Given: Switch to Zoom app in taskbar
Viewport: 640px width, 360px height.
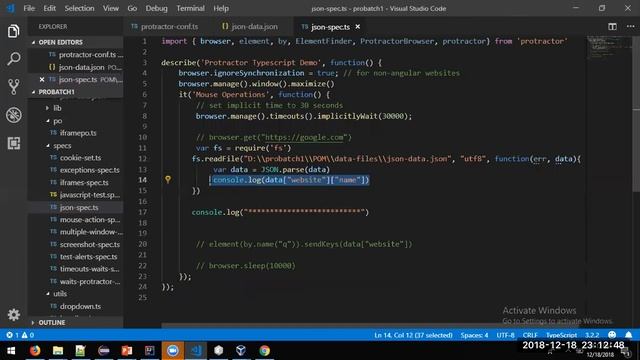Looking at the screenshot, I should click(173, 351).
